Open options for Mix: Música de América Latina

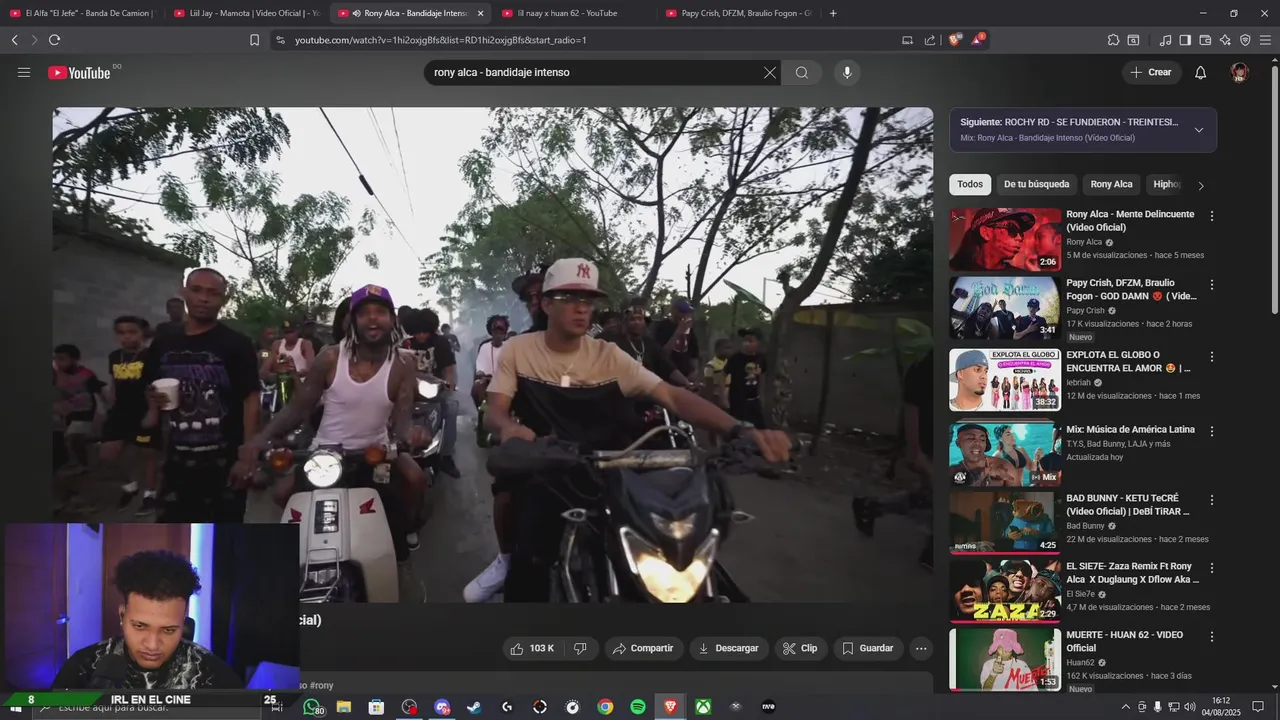(x=1212, y=431)
